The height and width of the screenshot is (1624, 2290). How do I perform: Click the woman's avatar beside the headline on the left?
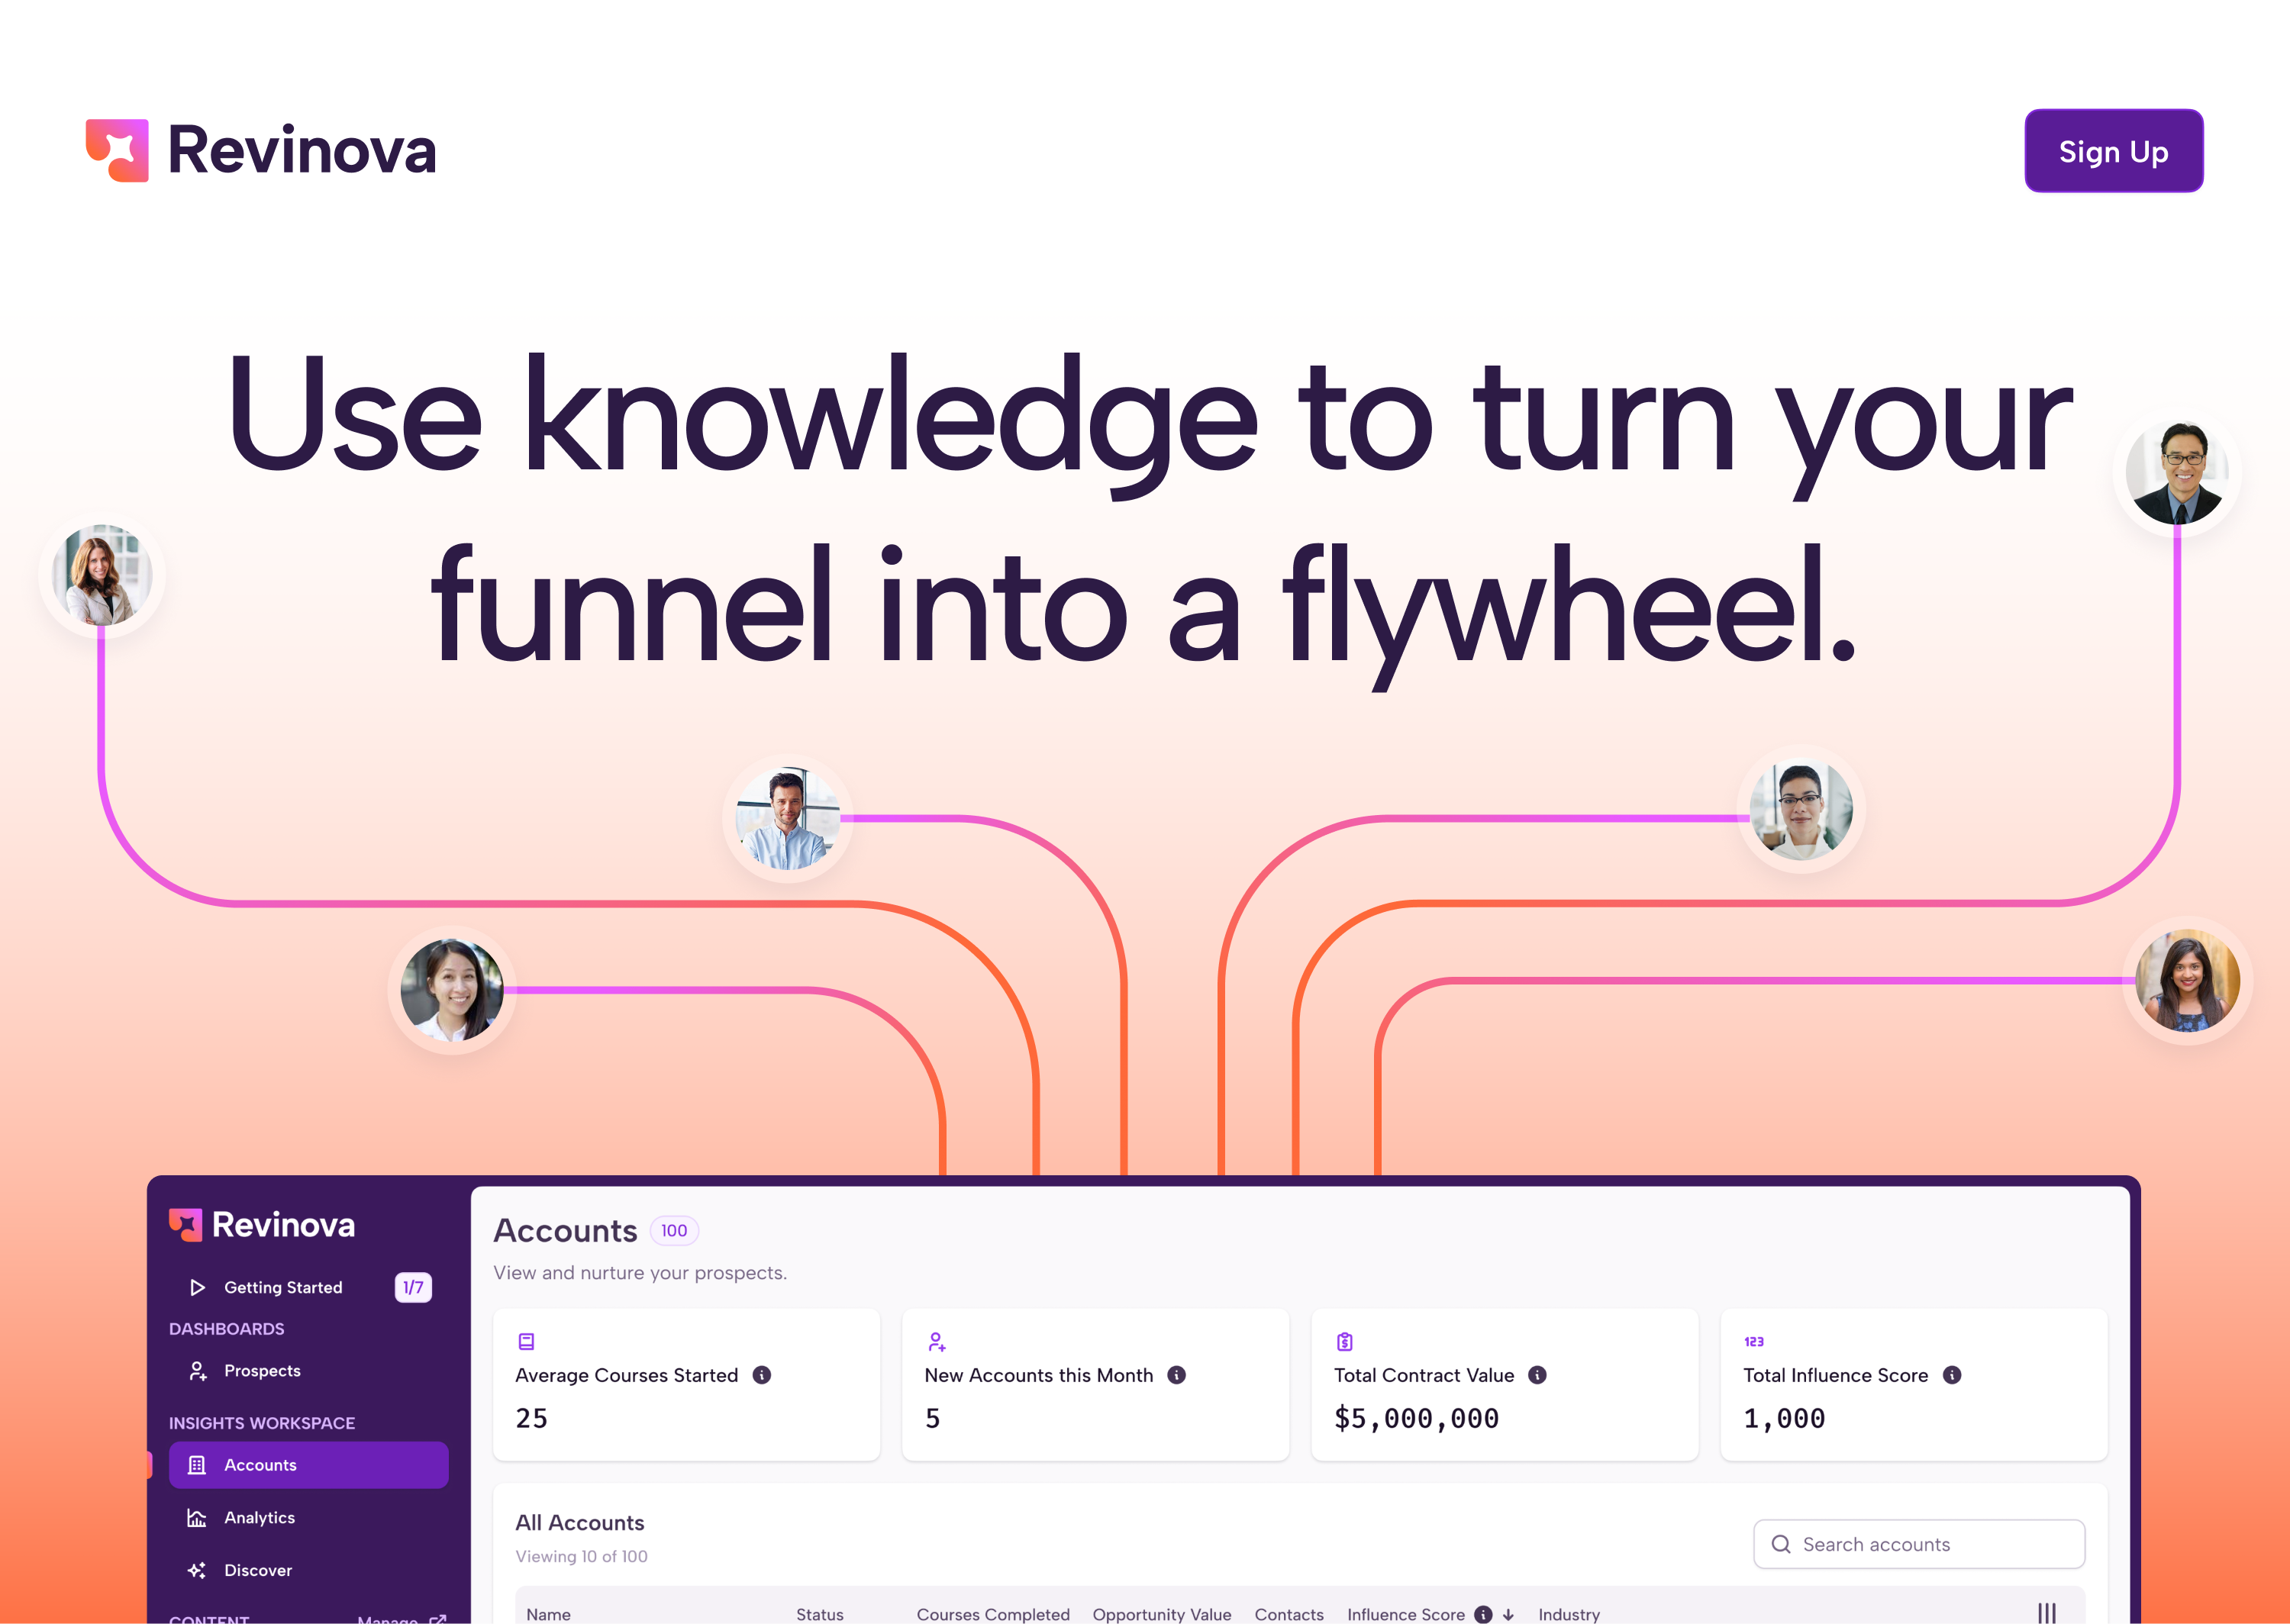coord(102,575)
